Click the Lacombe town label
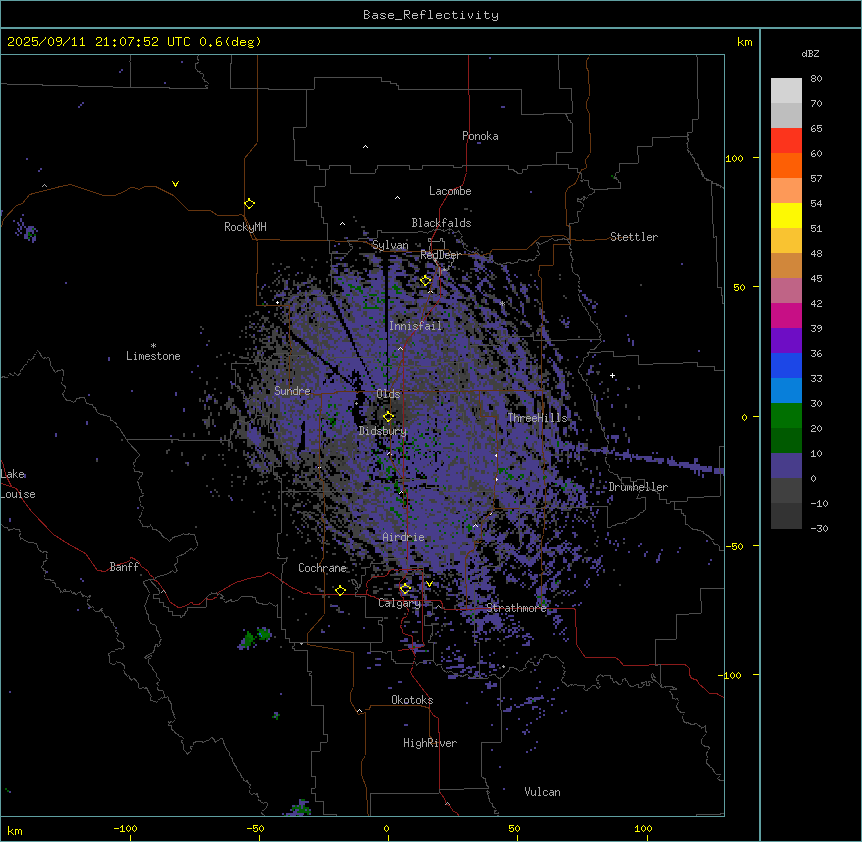862x842 pixels. (x=450, y=191)
